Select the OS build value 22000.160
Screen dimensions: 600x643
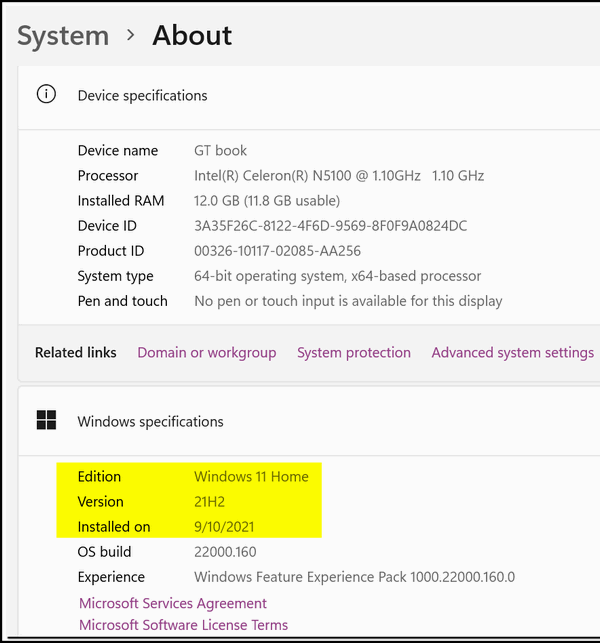(x=225, y=552)
